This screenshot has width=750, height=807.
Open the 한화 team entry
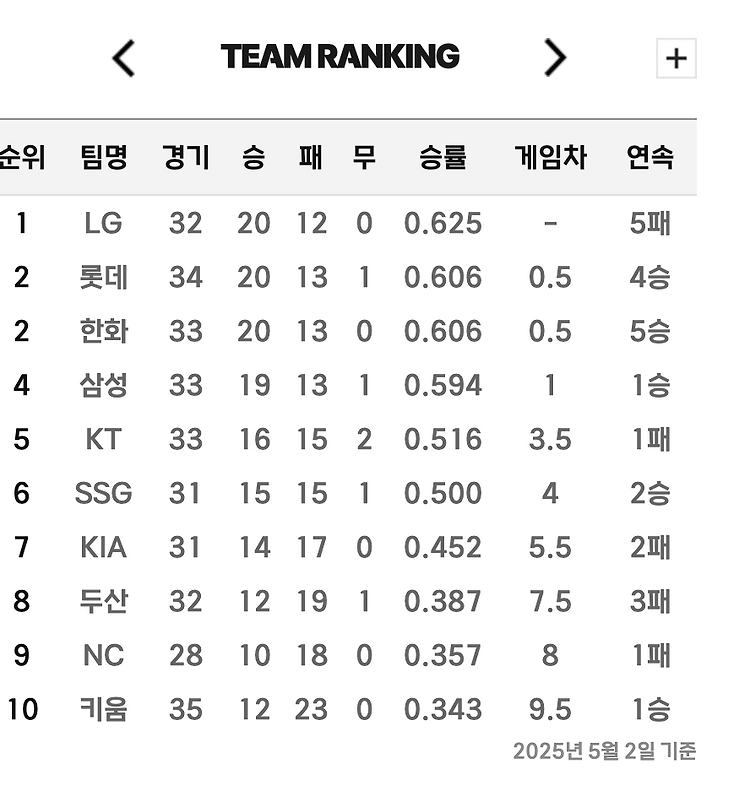point(104,331)
